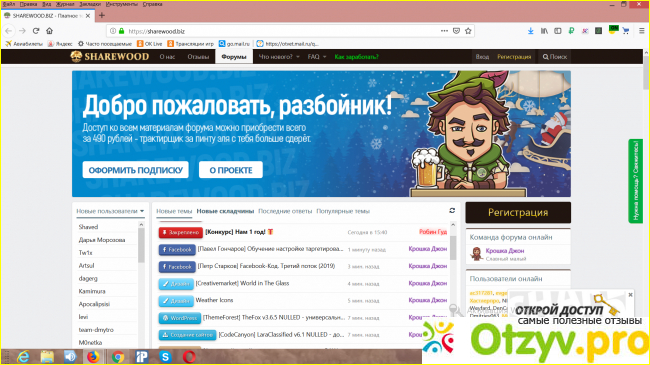Close the SHAREWOOD.BIZ tab
This screenshot has width=650, height=365.
88,16
